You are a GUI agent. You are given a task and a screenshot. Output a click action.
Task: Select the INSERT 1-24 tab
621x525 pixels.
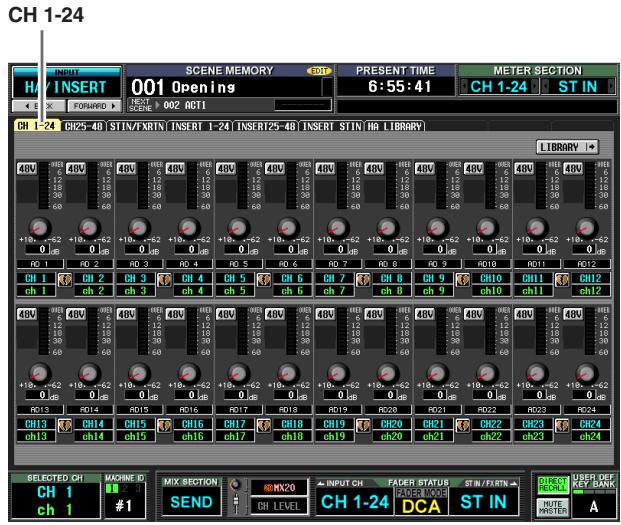(200, 126)
